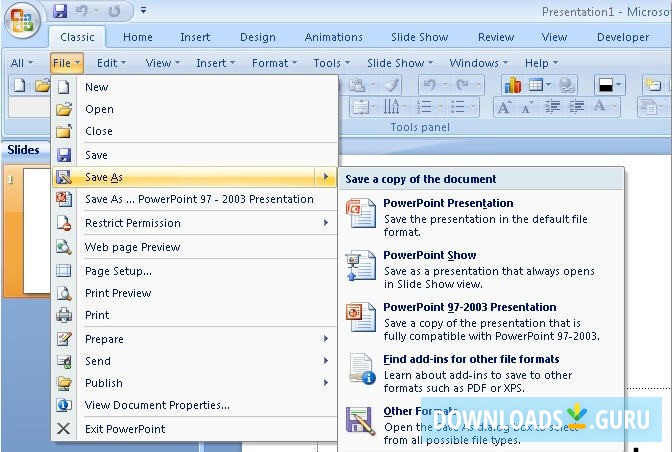Click the Increase Font Size icon

pos(504,107)
